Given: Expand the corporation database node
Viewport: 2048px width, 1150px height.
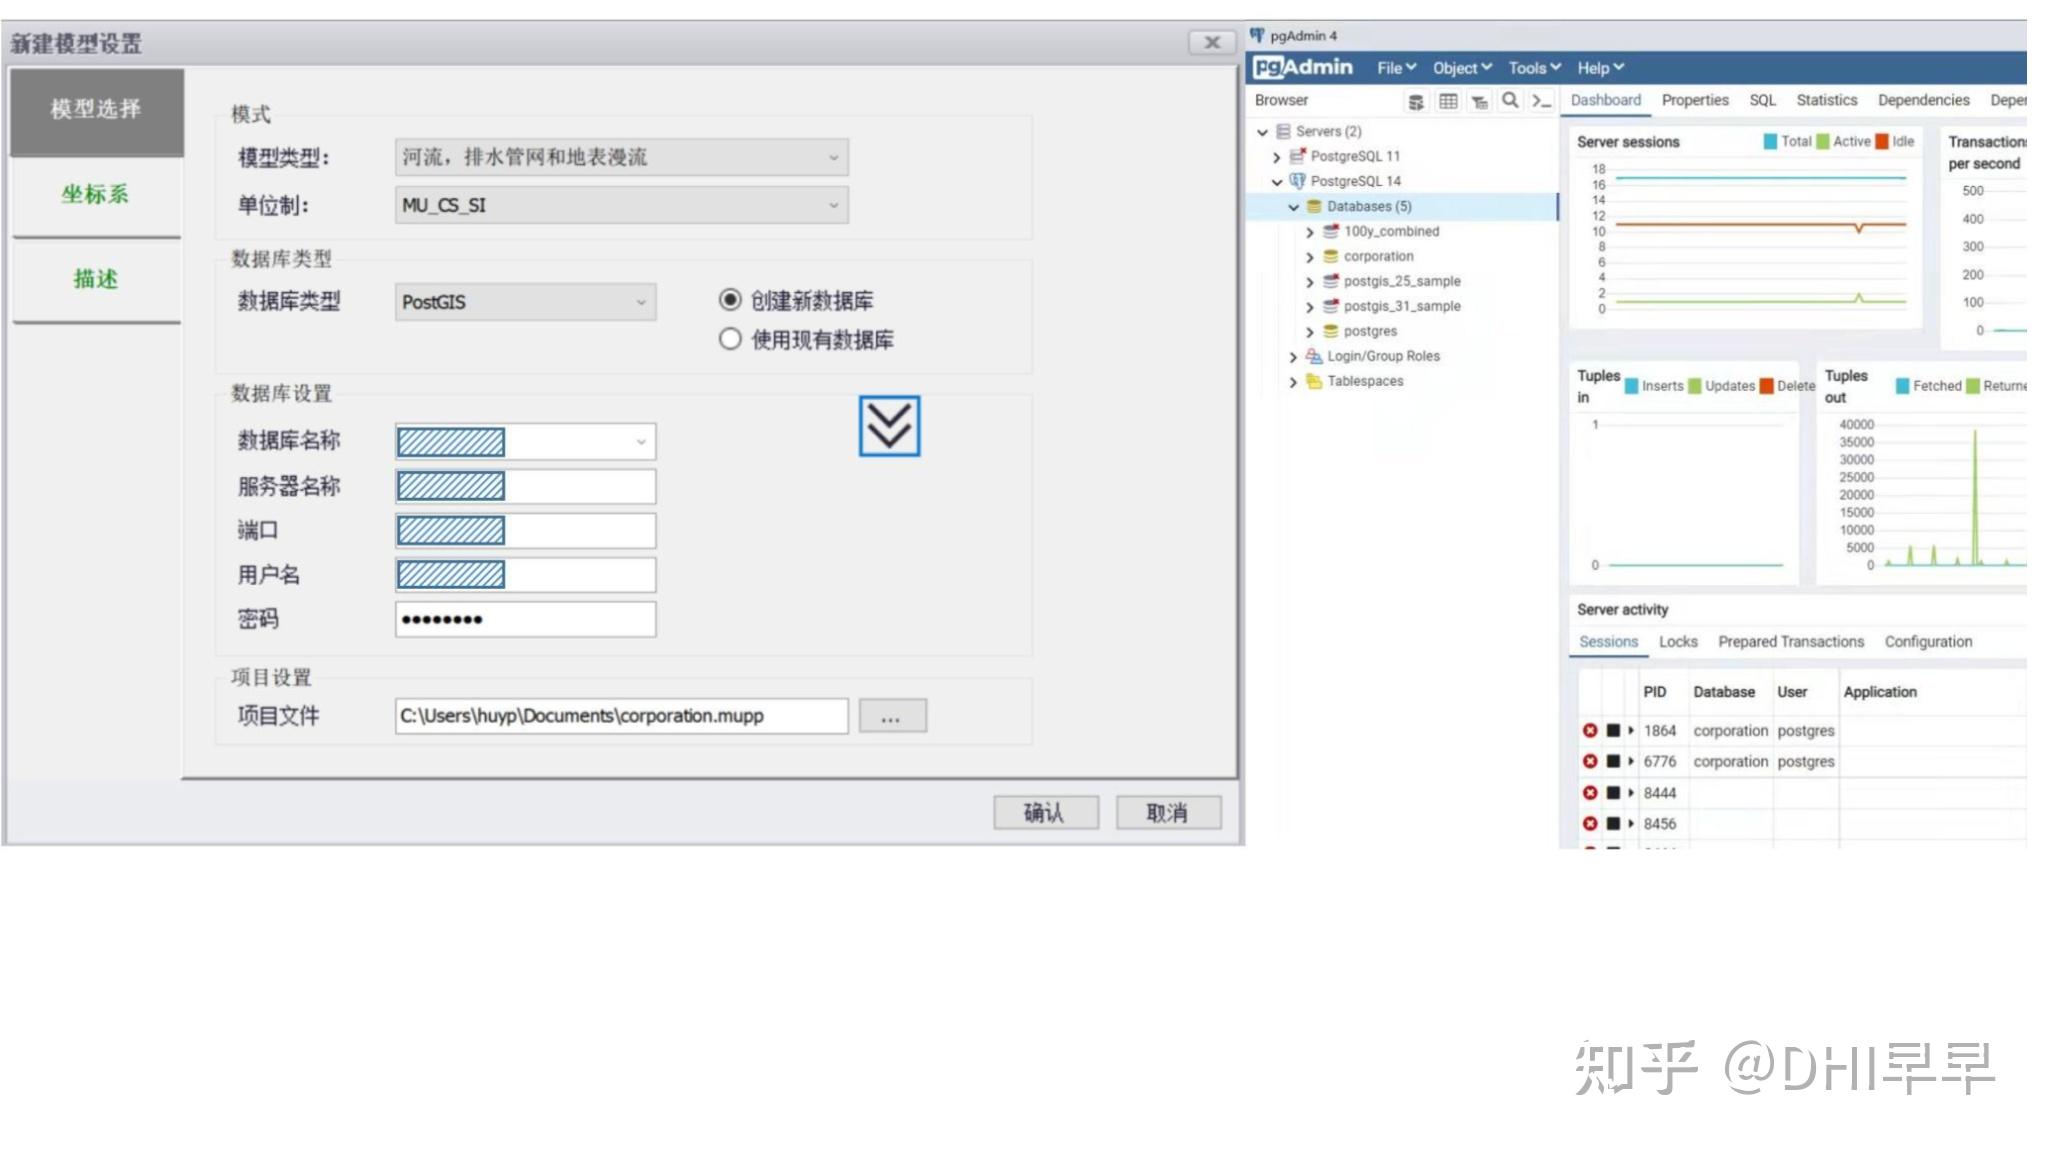Looking at the screenshot, I should point(1310,257).
